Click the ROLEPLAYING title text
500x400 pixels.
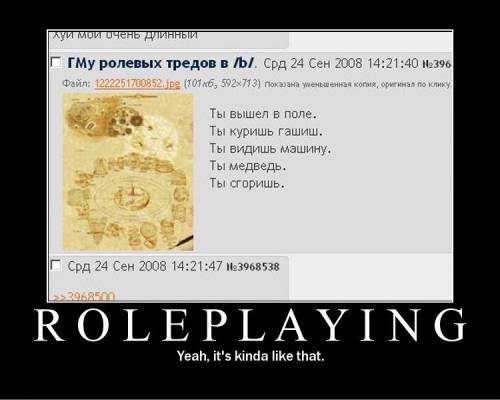(250, 325)
